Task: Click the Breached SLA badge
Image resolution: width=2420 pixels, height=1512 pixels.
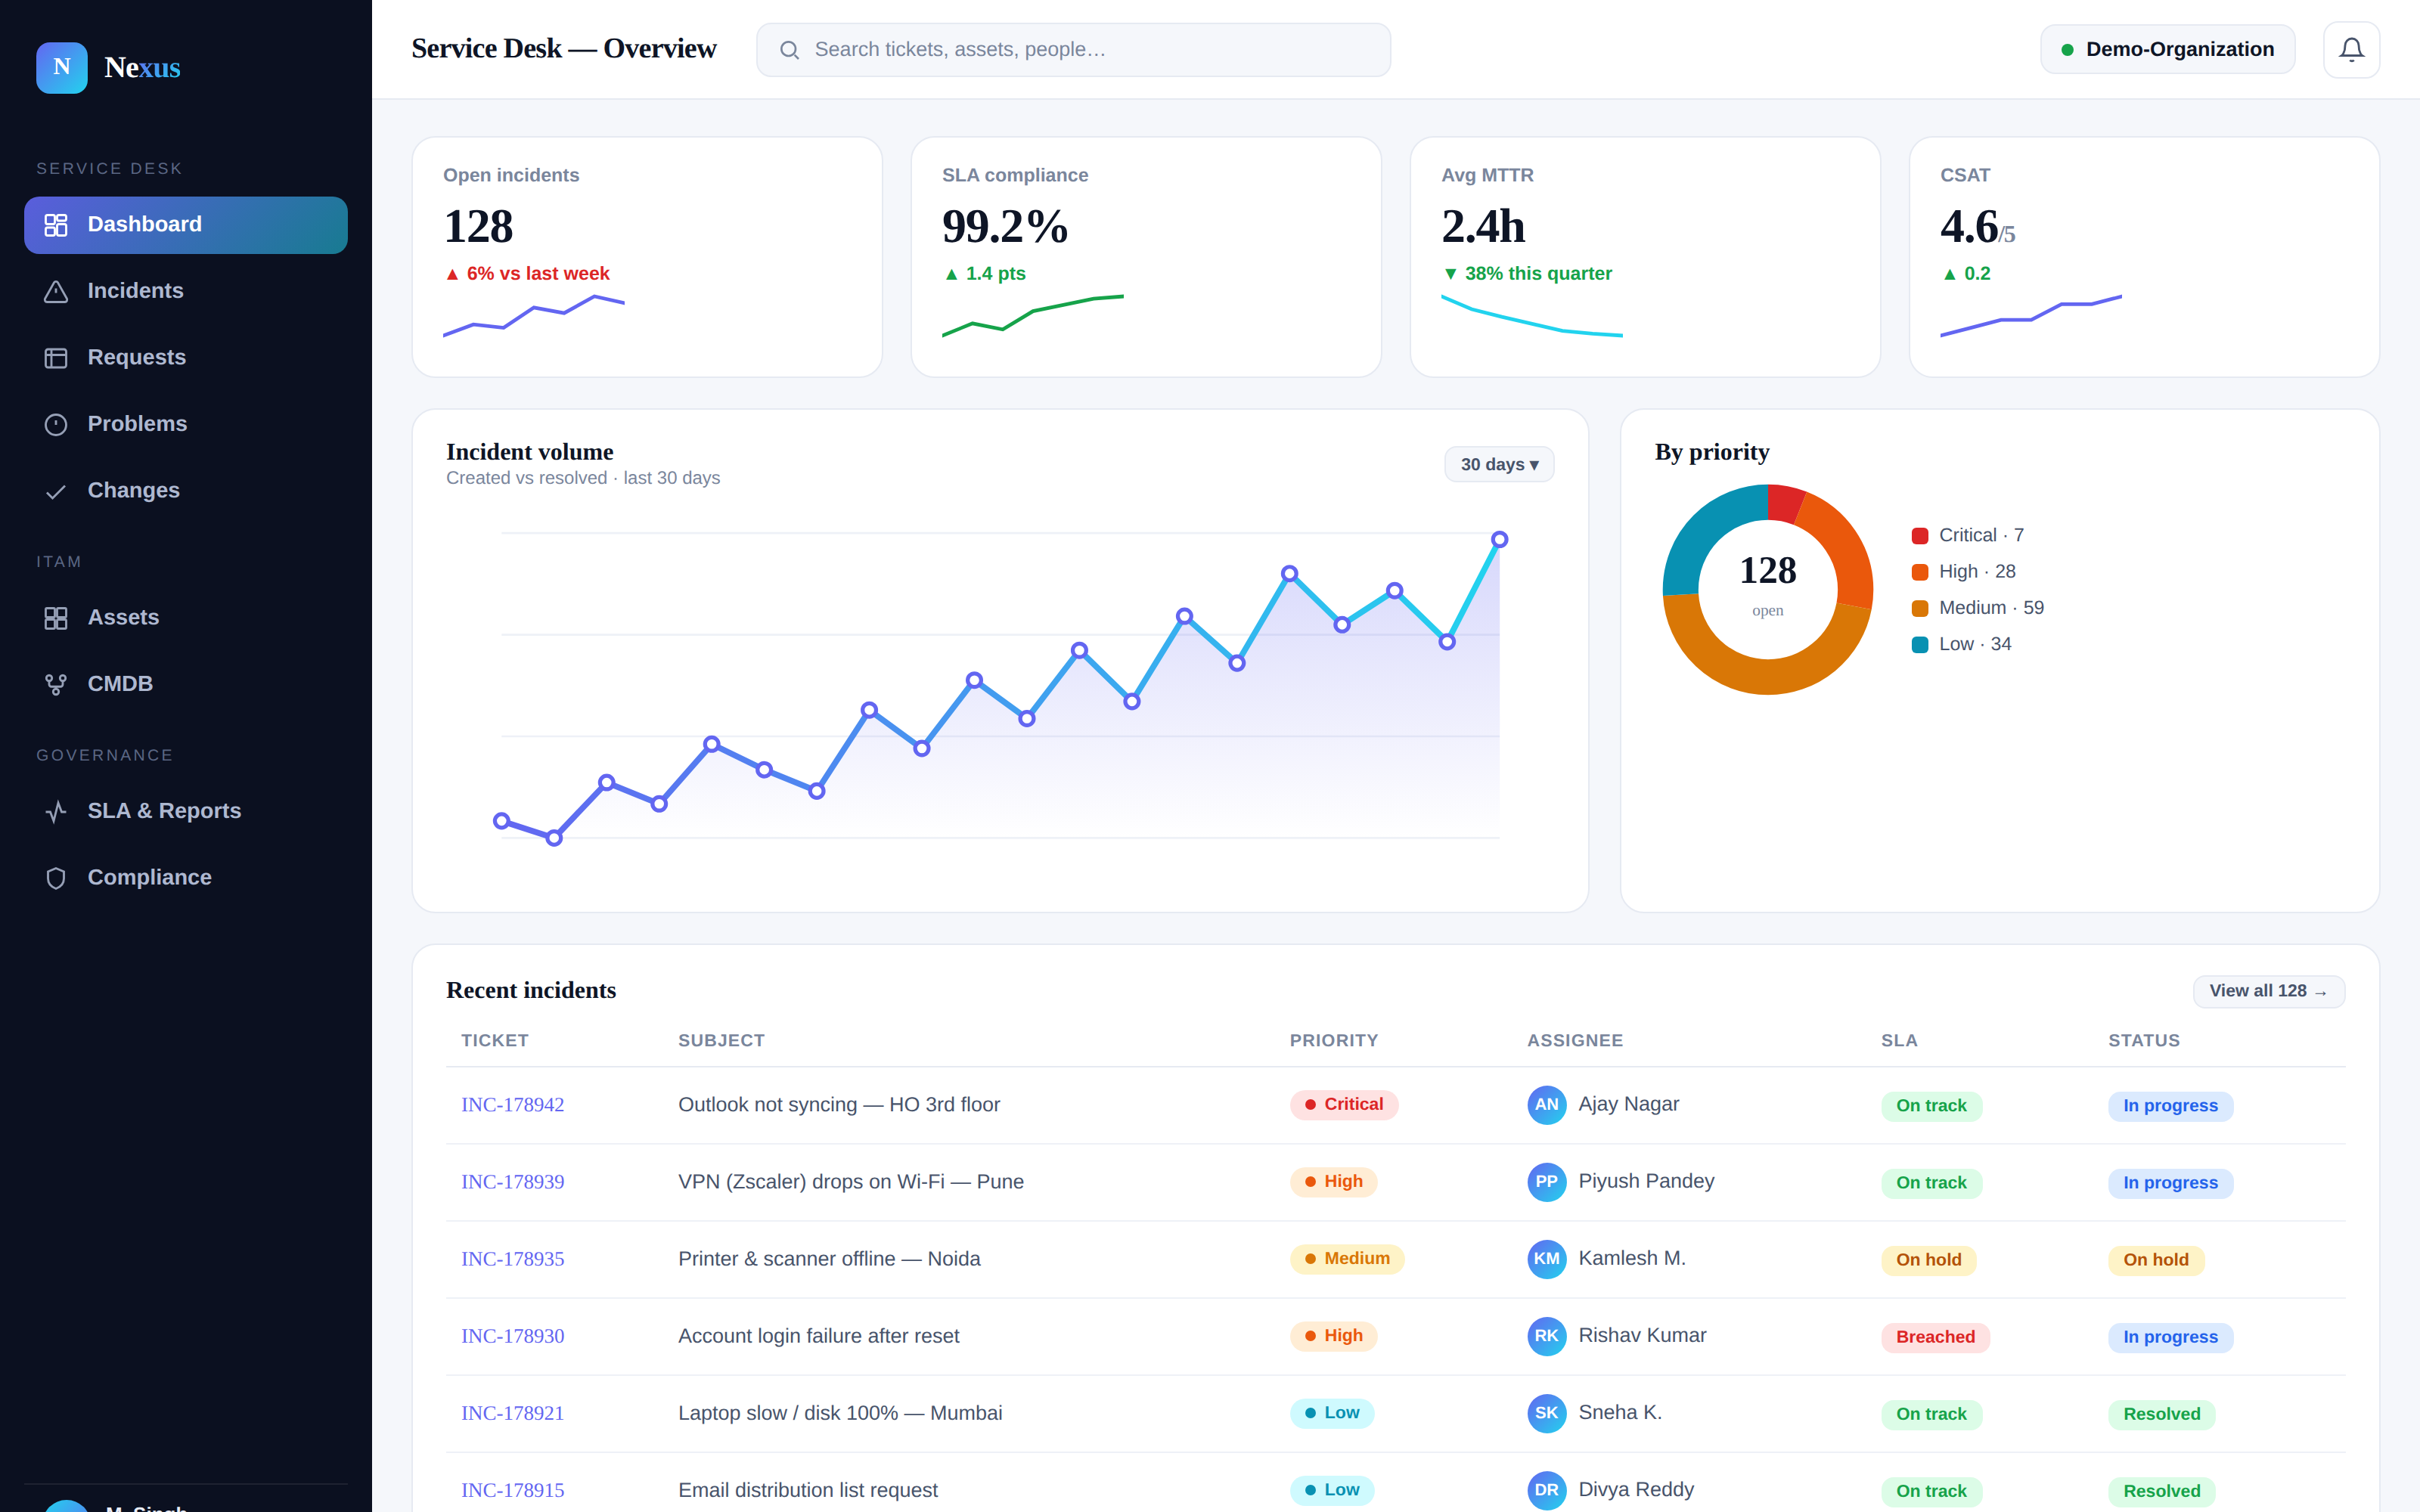Action: click(x=1935, y=1337)
